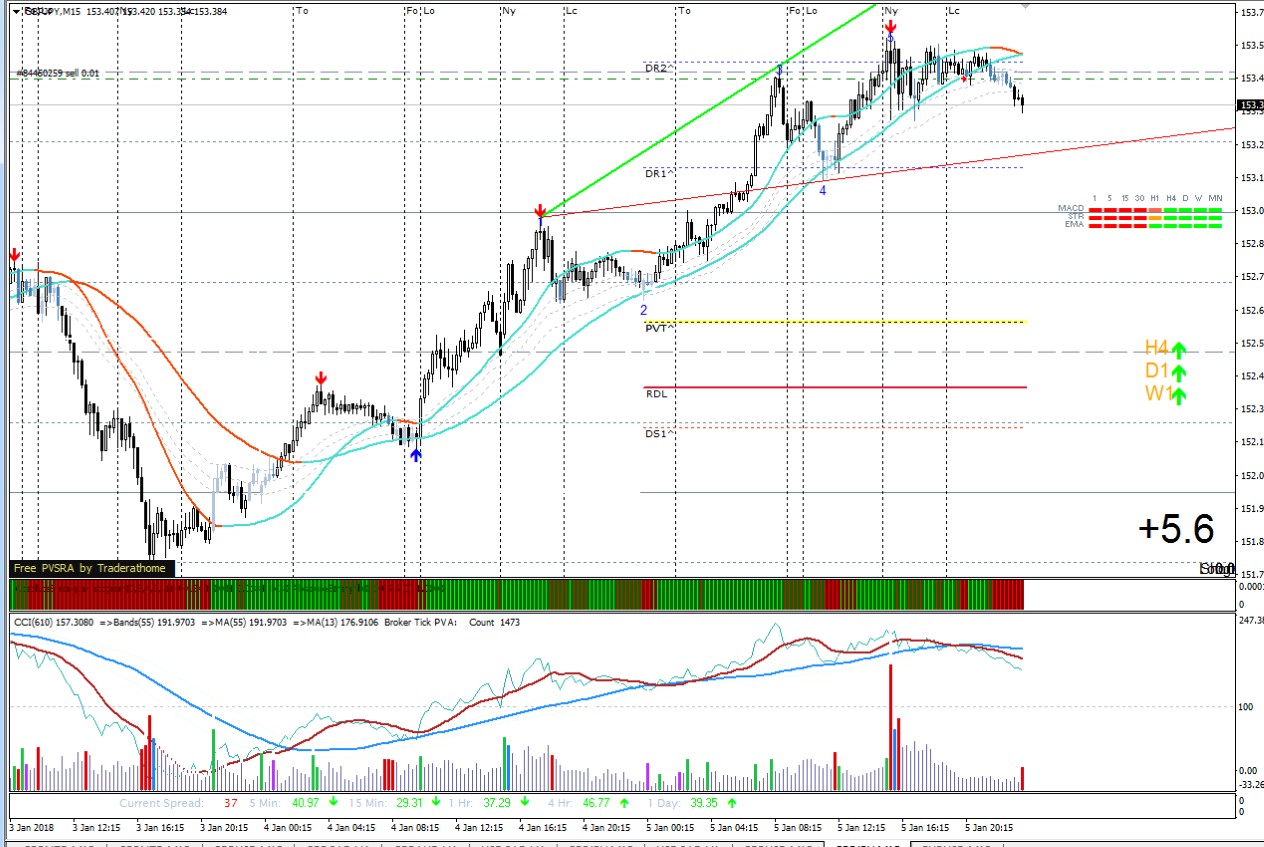Click the Free PVSRA by Traderathome label
Viewport: 1264px width, 847px height.
pyautogui.click(x=92, y=568)
